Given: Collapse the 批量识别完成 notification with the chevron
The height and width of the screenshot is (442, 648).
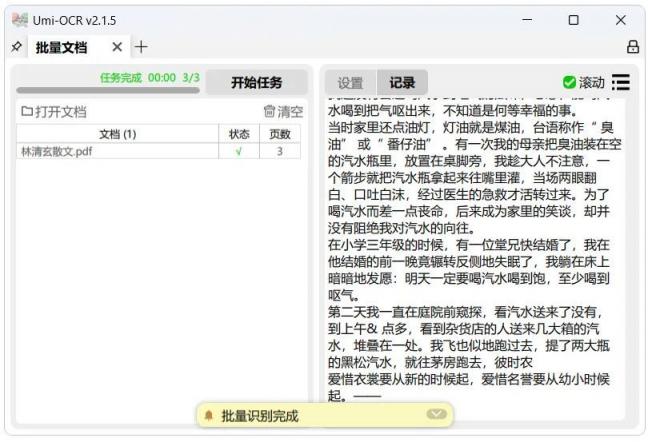Looking at the screenshot, I should [x=436, y=414].
